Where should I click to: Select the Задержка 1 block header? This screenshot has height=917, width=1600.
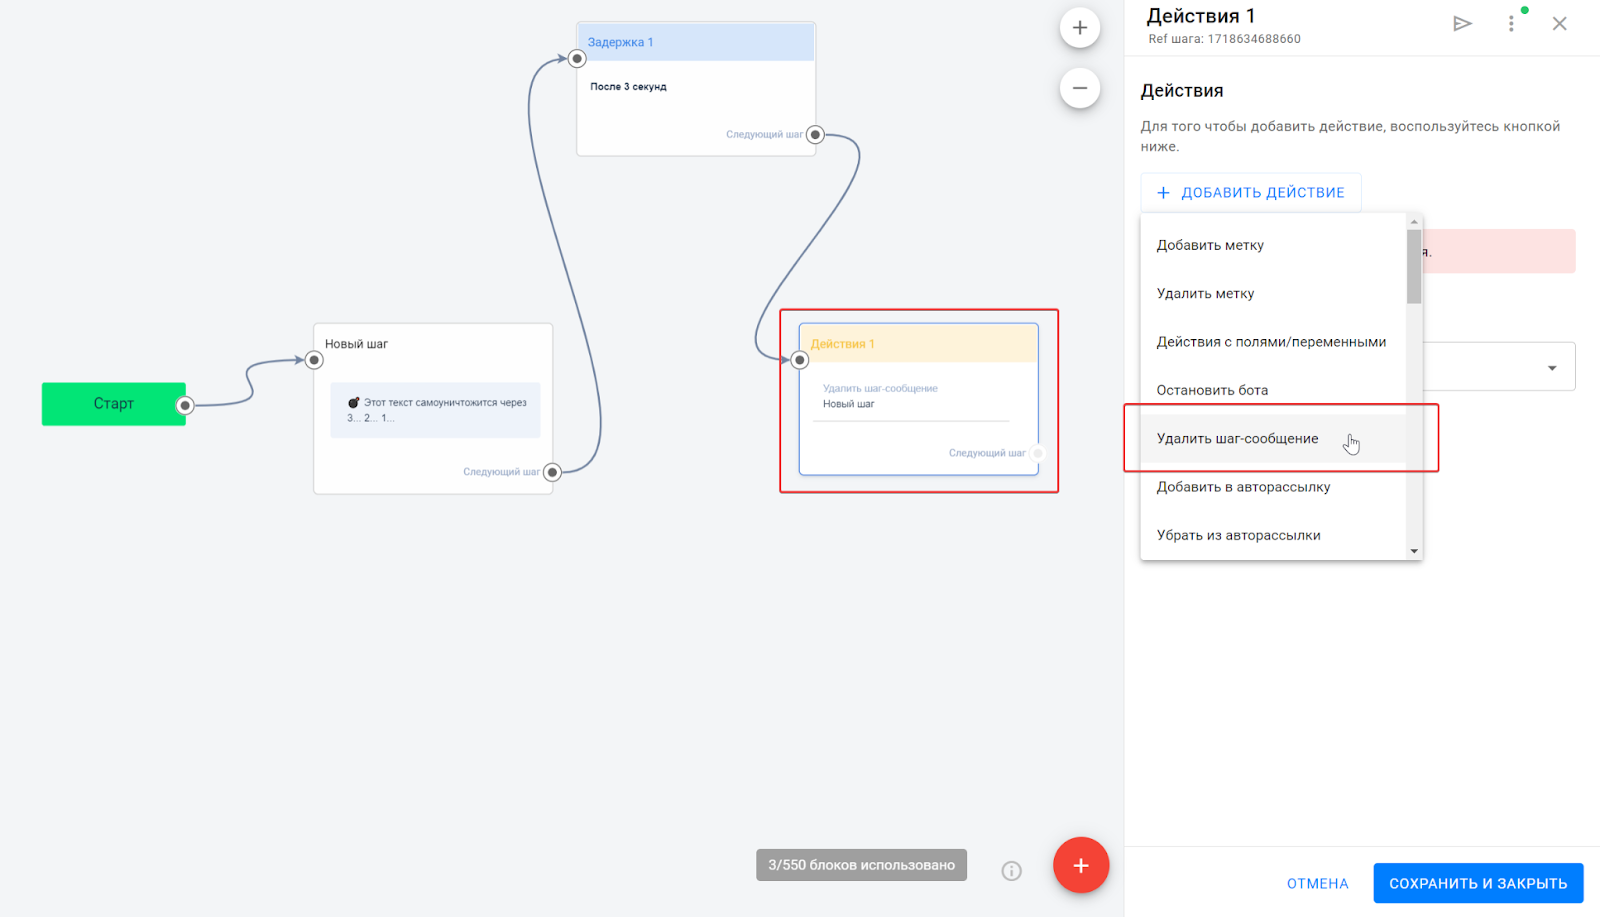click(696, 43)
